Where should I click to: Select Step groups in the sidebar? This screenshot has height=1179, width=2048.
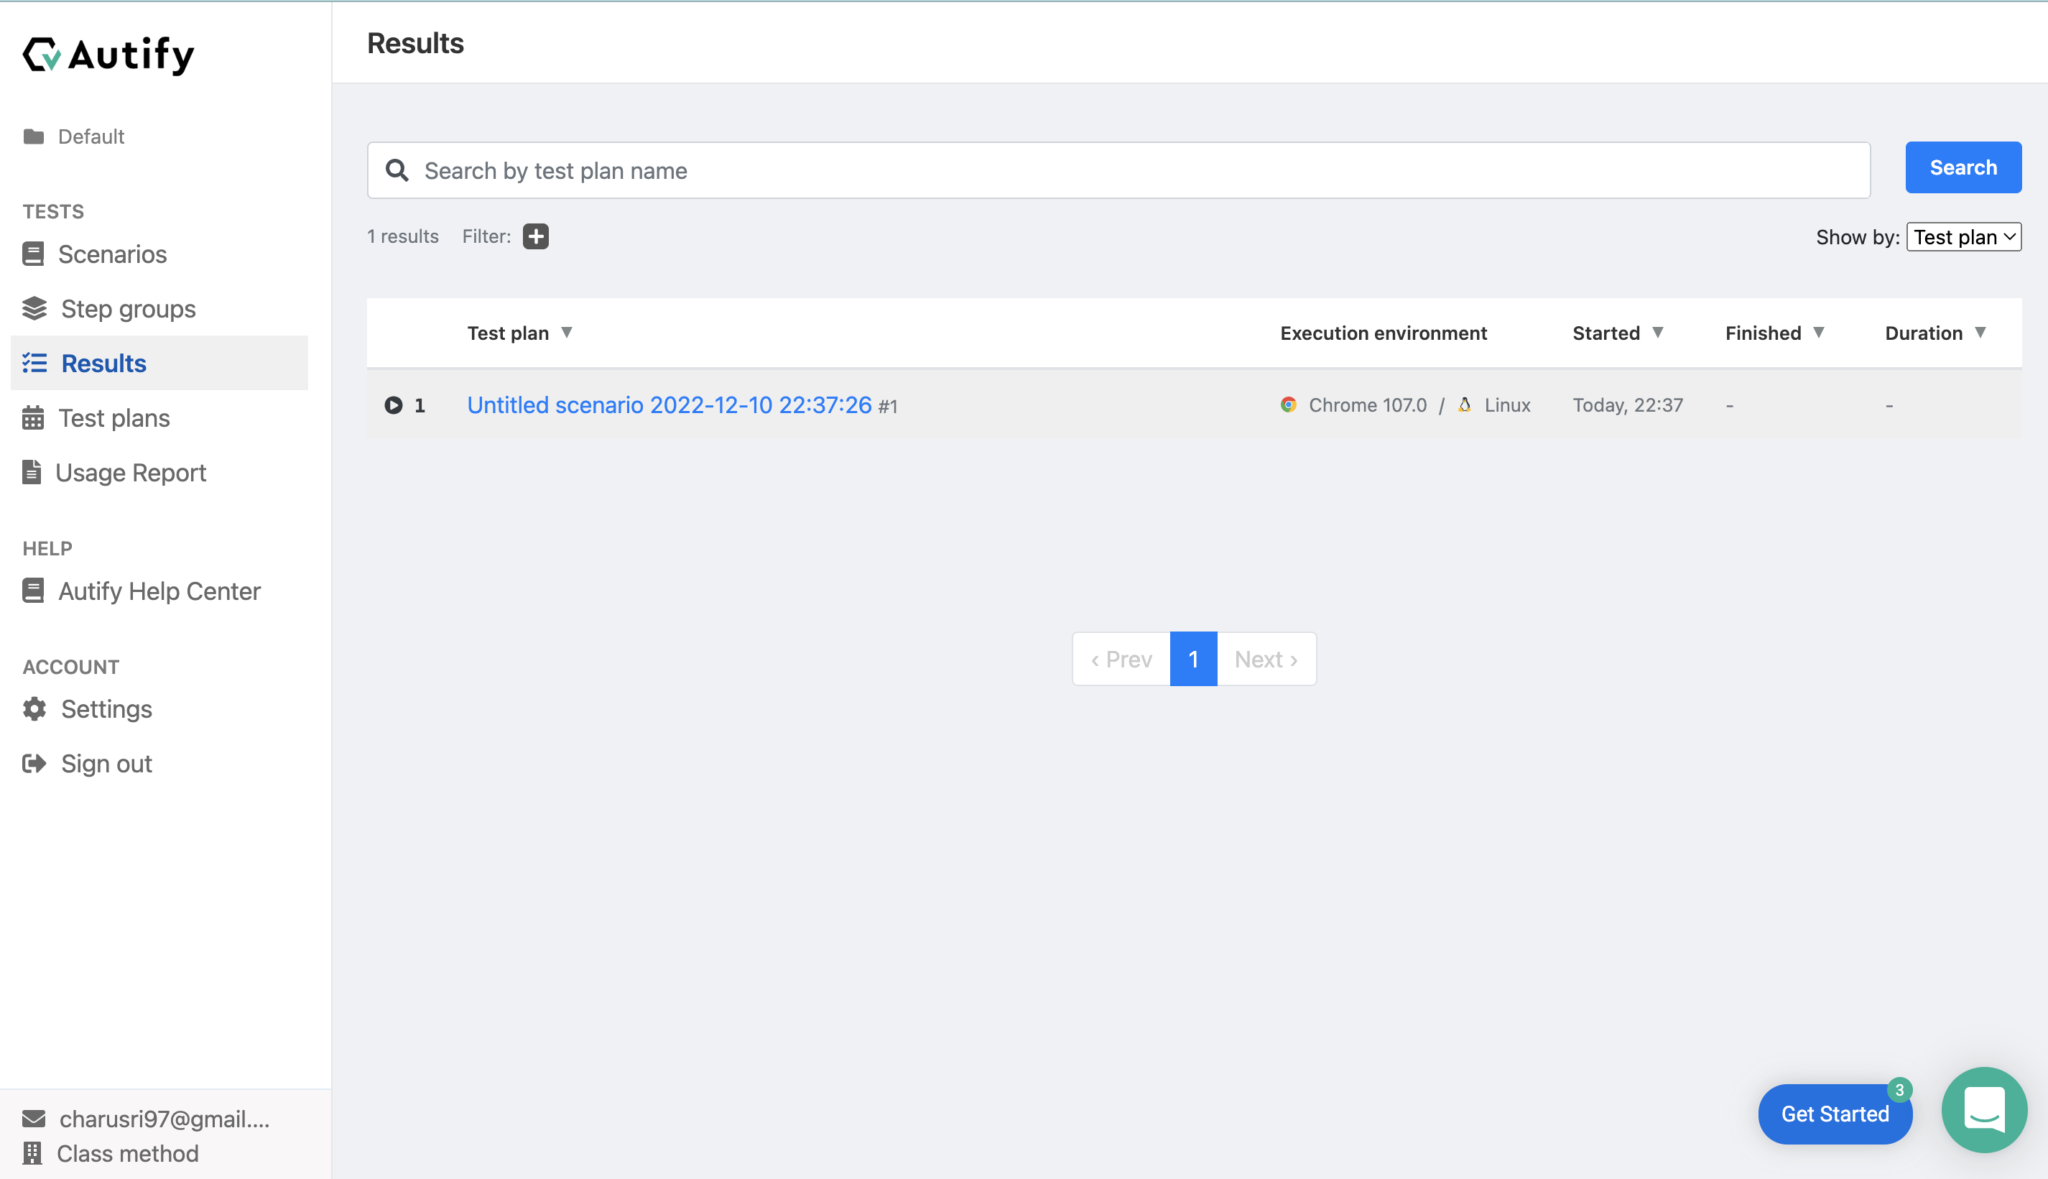127,308
